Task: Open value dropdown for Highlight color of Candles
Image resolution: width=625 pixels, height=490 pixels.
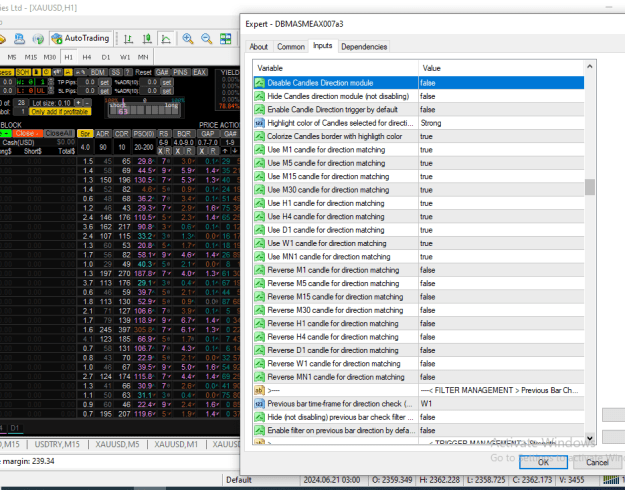Action: [x=501, y=123]
